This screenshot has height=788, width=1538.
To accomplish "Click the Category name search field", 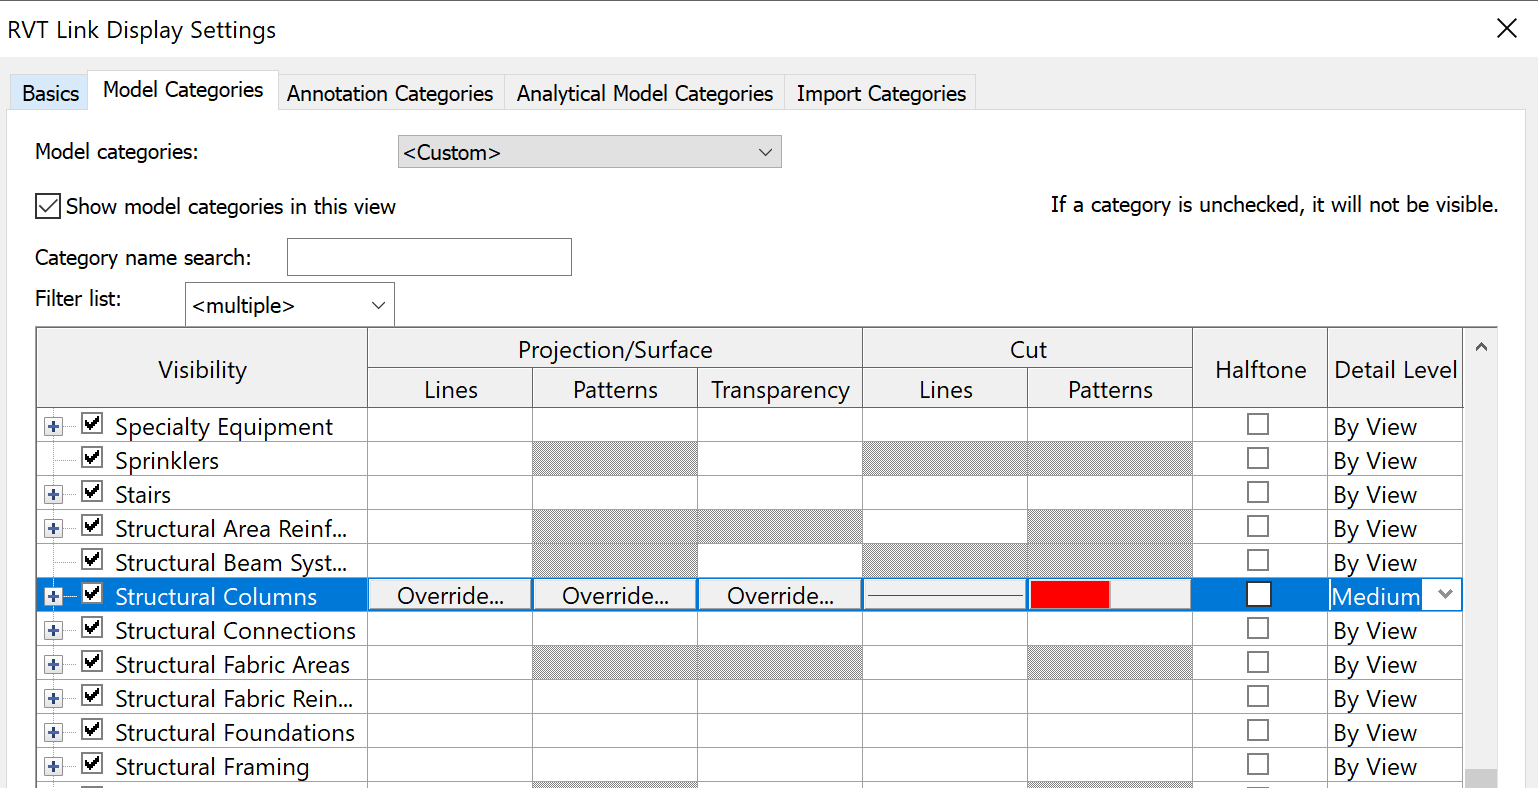I will (x=429, y=257).
